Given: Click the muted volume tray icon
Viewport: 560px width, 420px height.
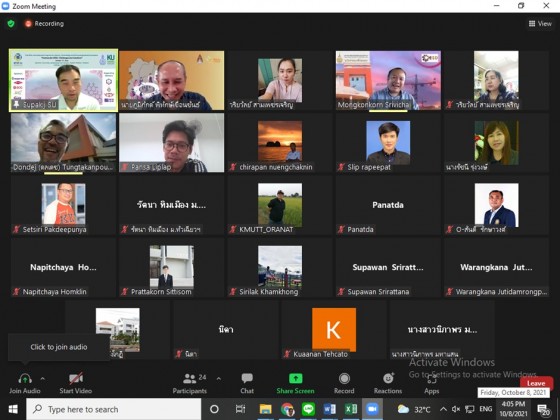Looking at the screenshot, I should tap(456, 409).
